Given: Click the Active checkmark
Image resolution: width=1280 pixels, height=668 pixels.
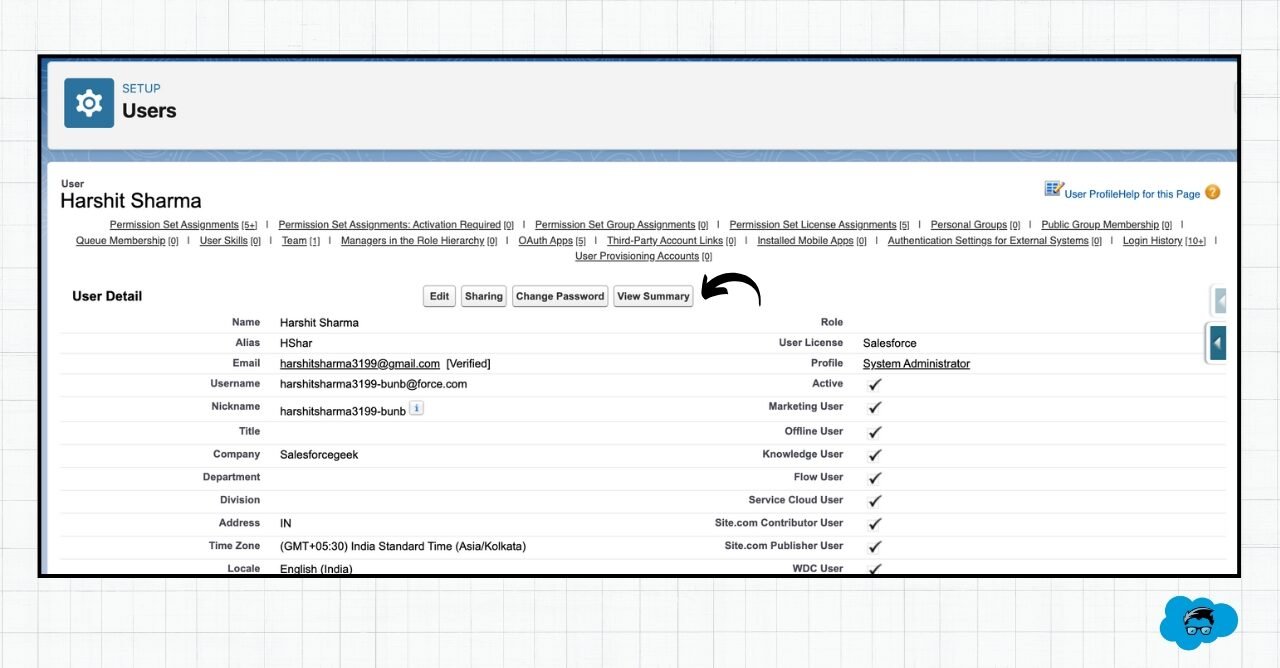Looking at the screenshot, I should click(x=875, y=384).
